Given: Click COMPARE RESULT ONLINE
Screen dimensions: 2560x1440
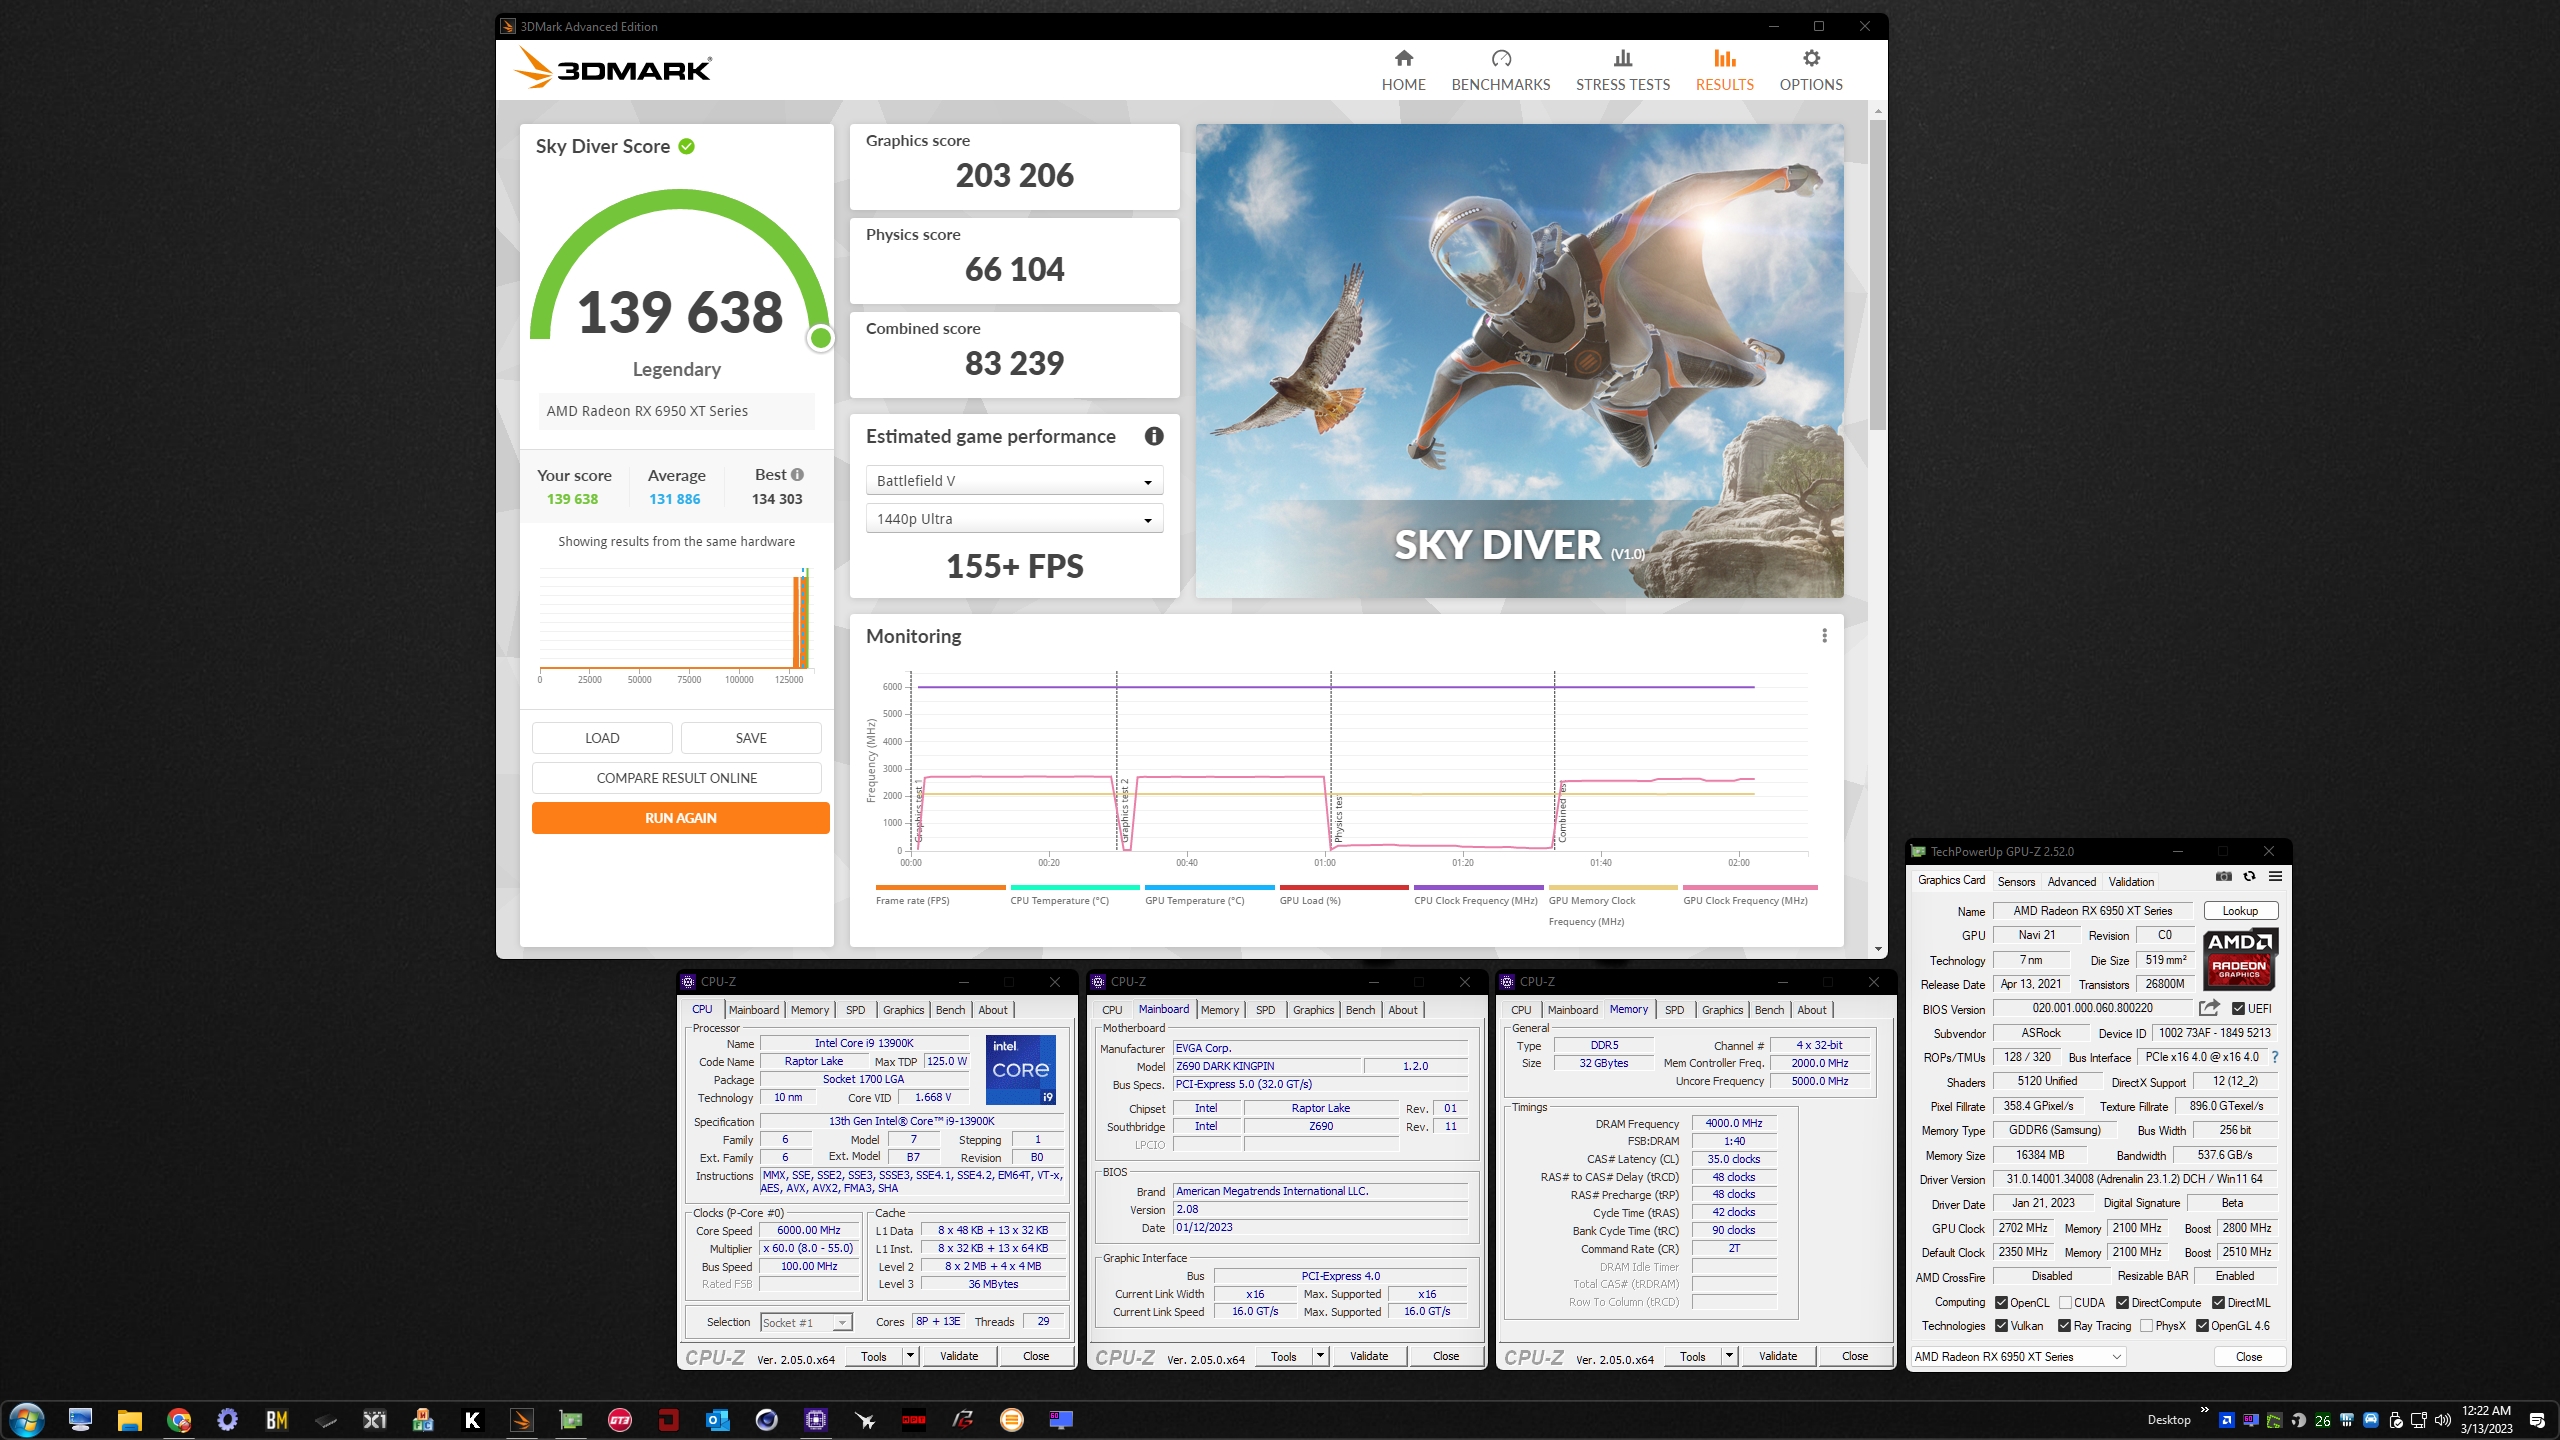Looking at the screenshot, I should coord(677,778).
